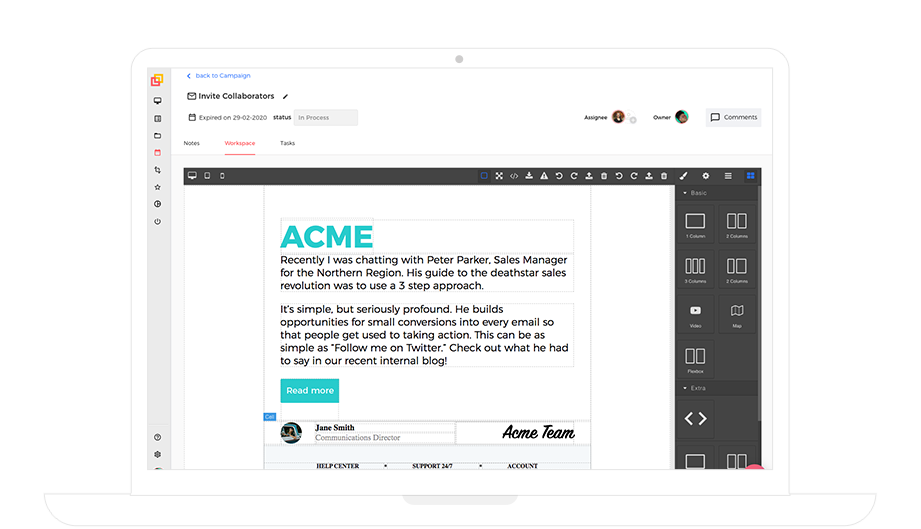This screenshot has width=921, height=529.
Task: Click Communications Director text
Action: click(x=357, y=437)
